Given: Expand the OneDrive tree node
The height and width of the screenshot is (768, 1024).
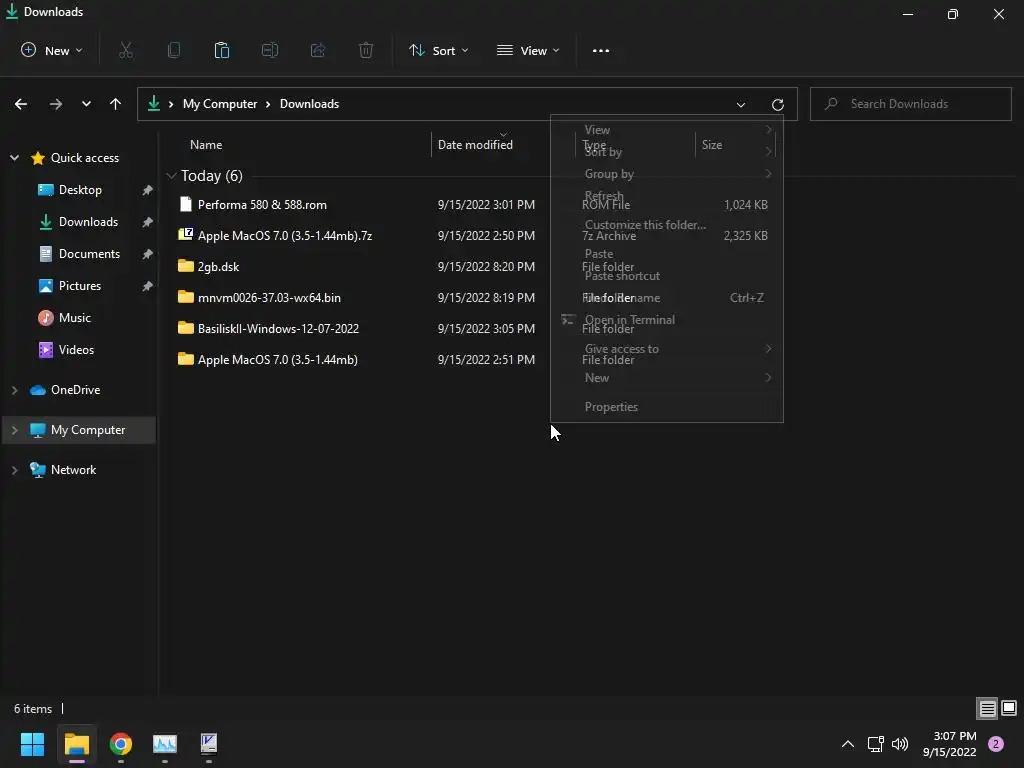Looking at the screenshot, I should [14, 390].
